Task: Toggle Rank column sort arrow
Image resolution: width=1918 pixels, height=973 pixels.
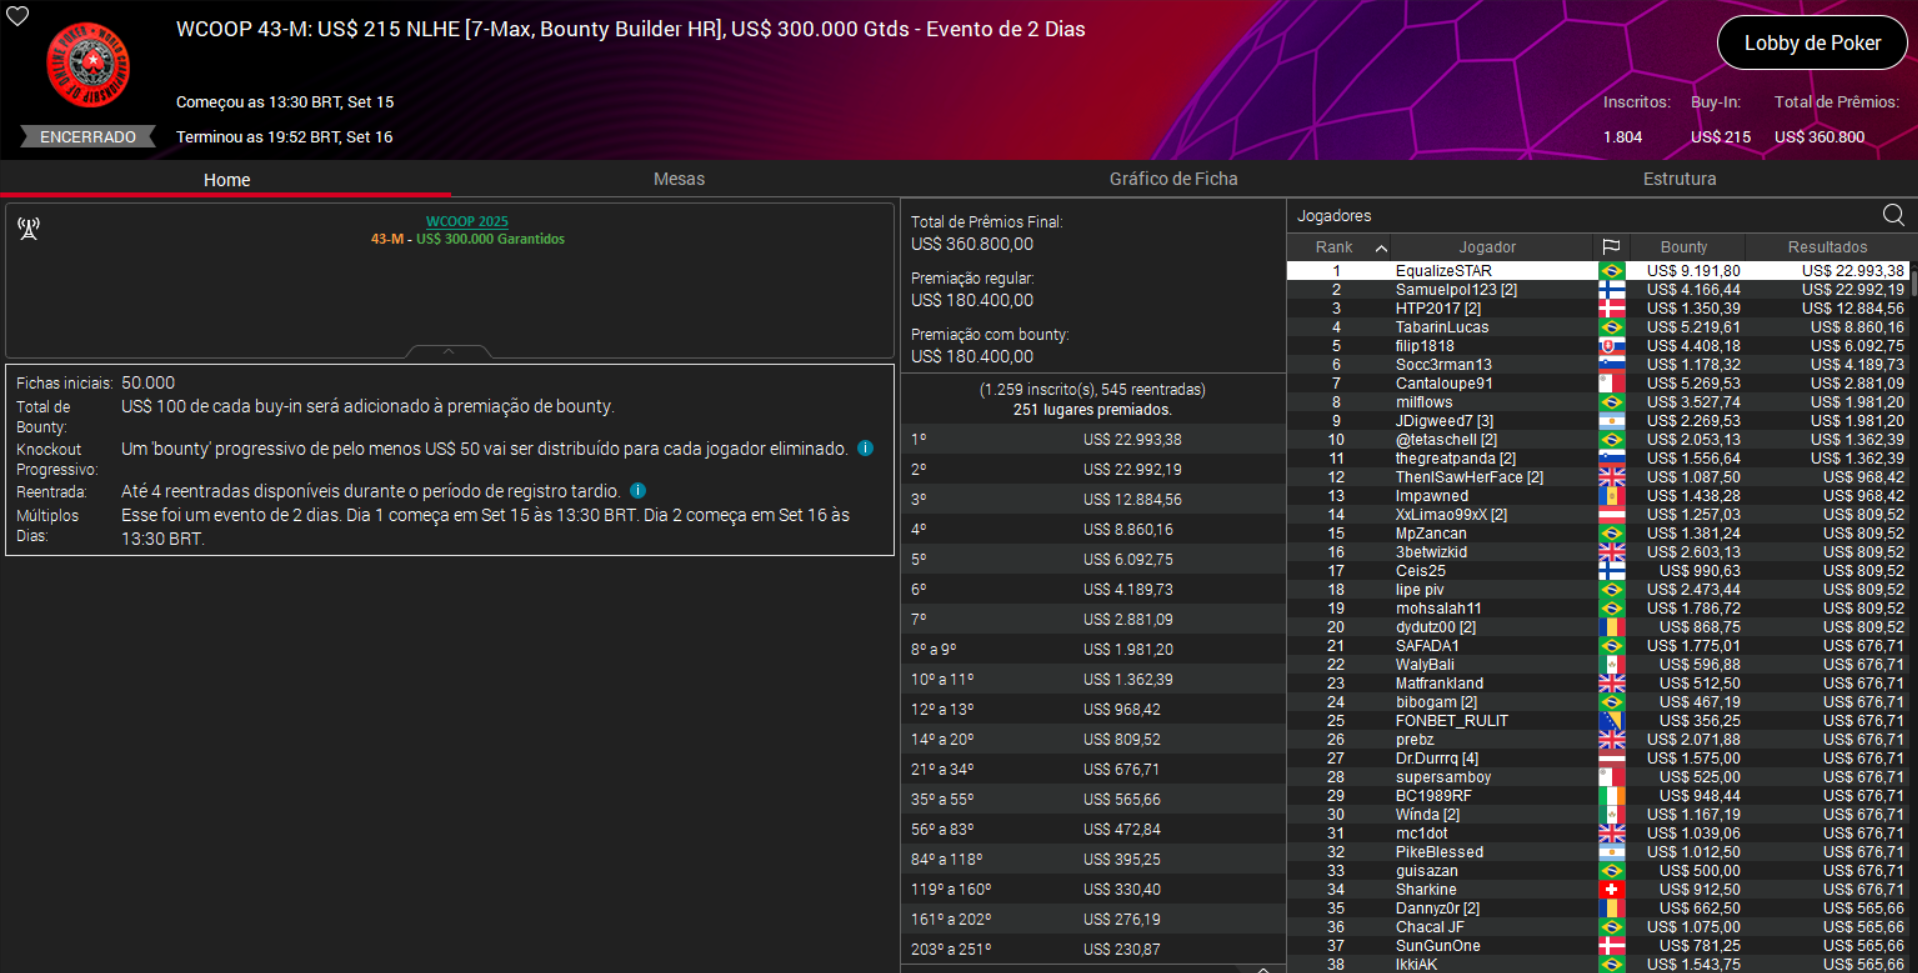Action: pos(1381,248)
